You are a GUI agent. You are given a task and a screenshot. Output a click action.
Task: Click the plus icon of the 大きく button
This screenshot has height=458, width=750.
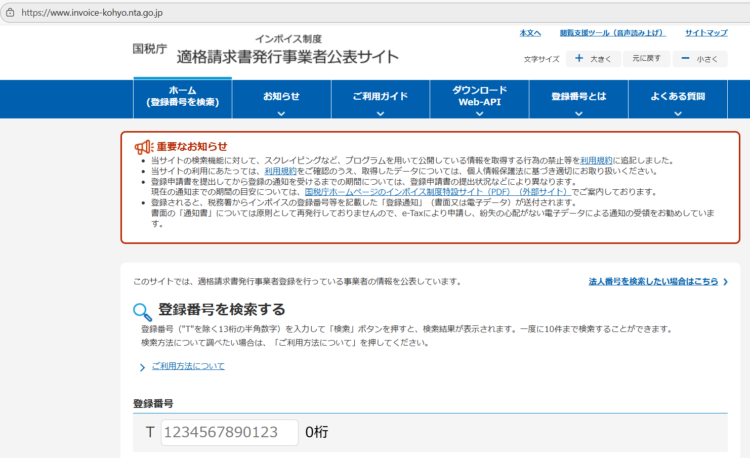click(x=579, y=58)
